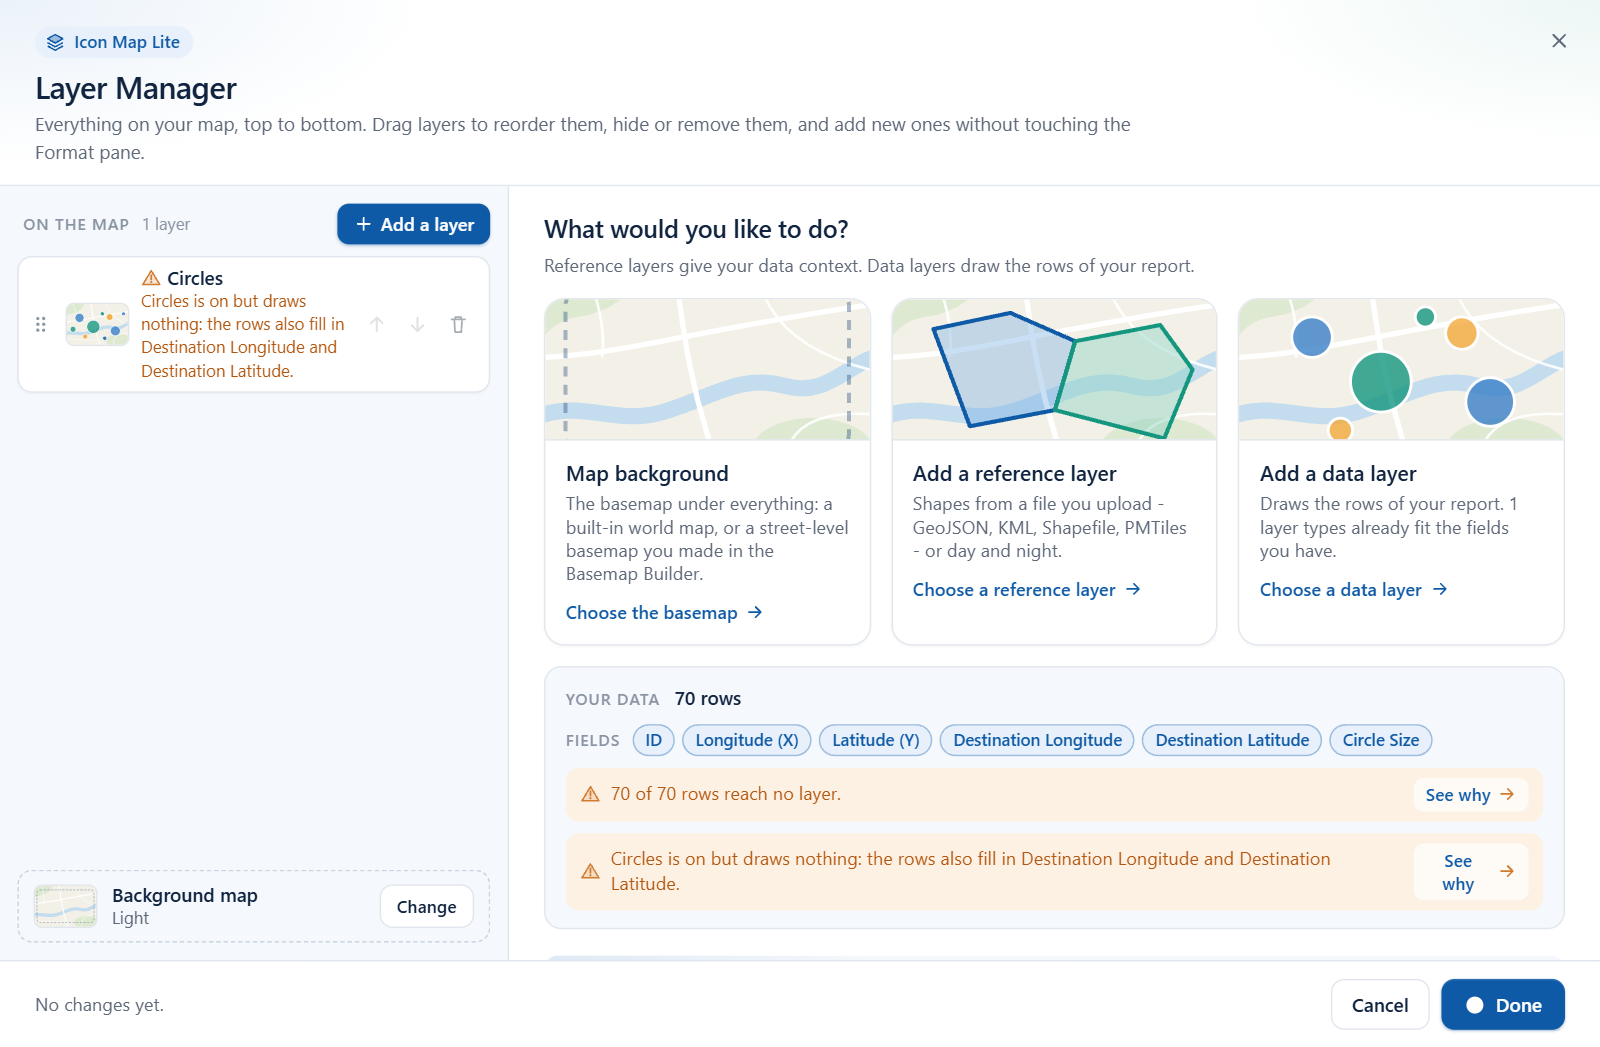
Task: Click the Circles layer thumbnail preview
Action: coord(97,324)
